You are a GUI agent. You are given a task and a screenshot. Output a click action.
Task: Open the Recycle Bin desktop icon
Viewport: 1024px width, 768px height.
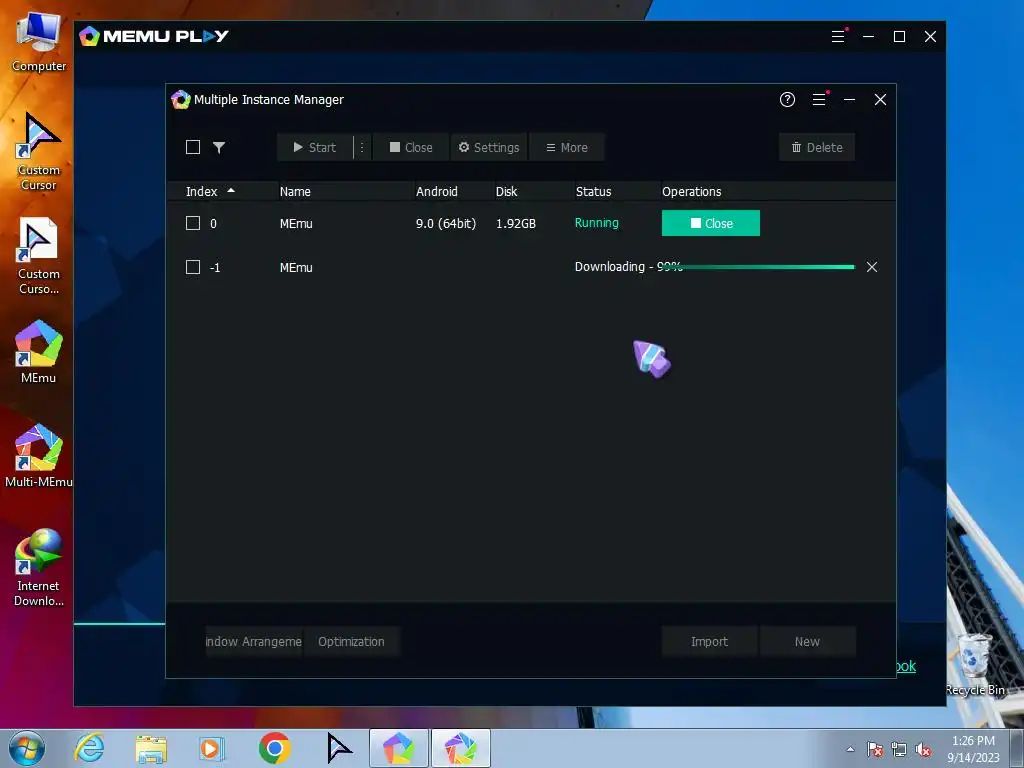(975, 664)
